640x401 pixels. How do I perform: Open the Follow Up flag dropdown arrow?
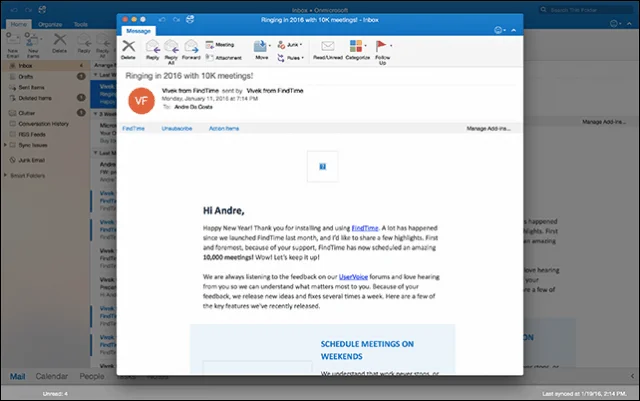[x=391, y=45]
